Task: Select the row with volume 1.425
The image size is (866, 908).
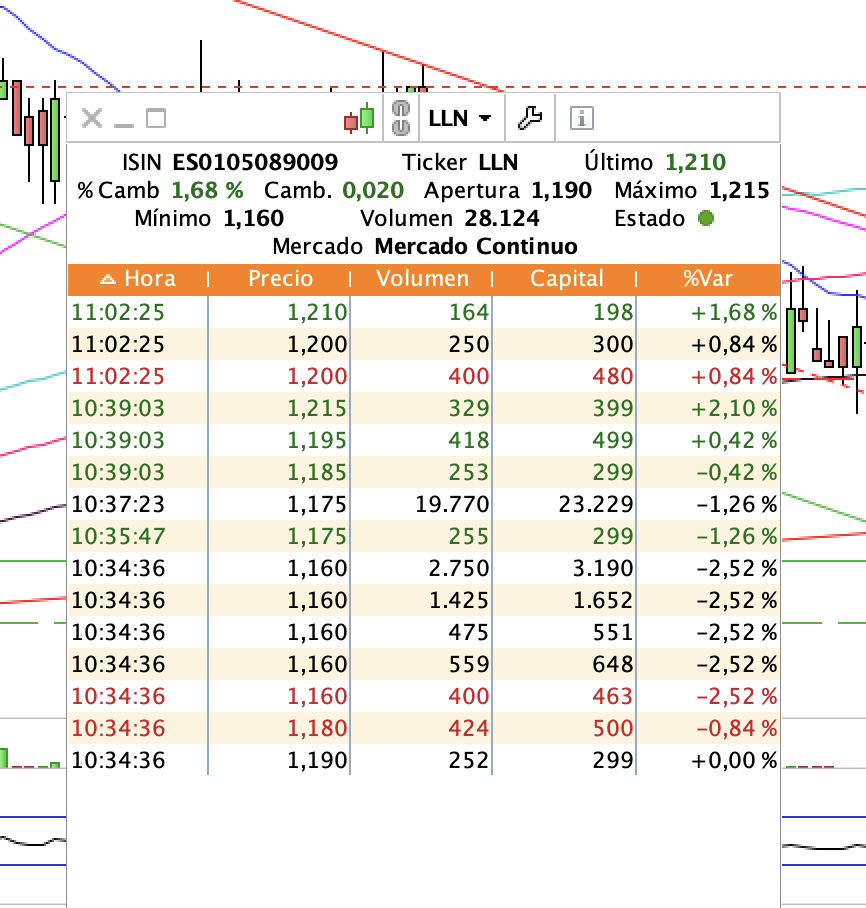Action: tap(423, 600)
